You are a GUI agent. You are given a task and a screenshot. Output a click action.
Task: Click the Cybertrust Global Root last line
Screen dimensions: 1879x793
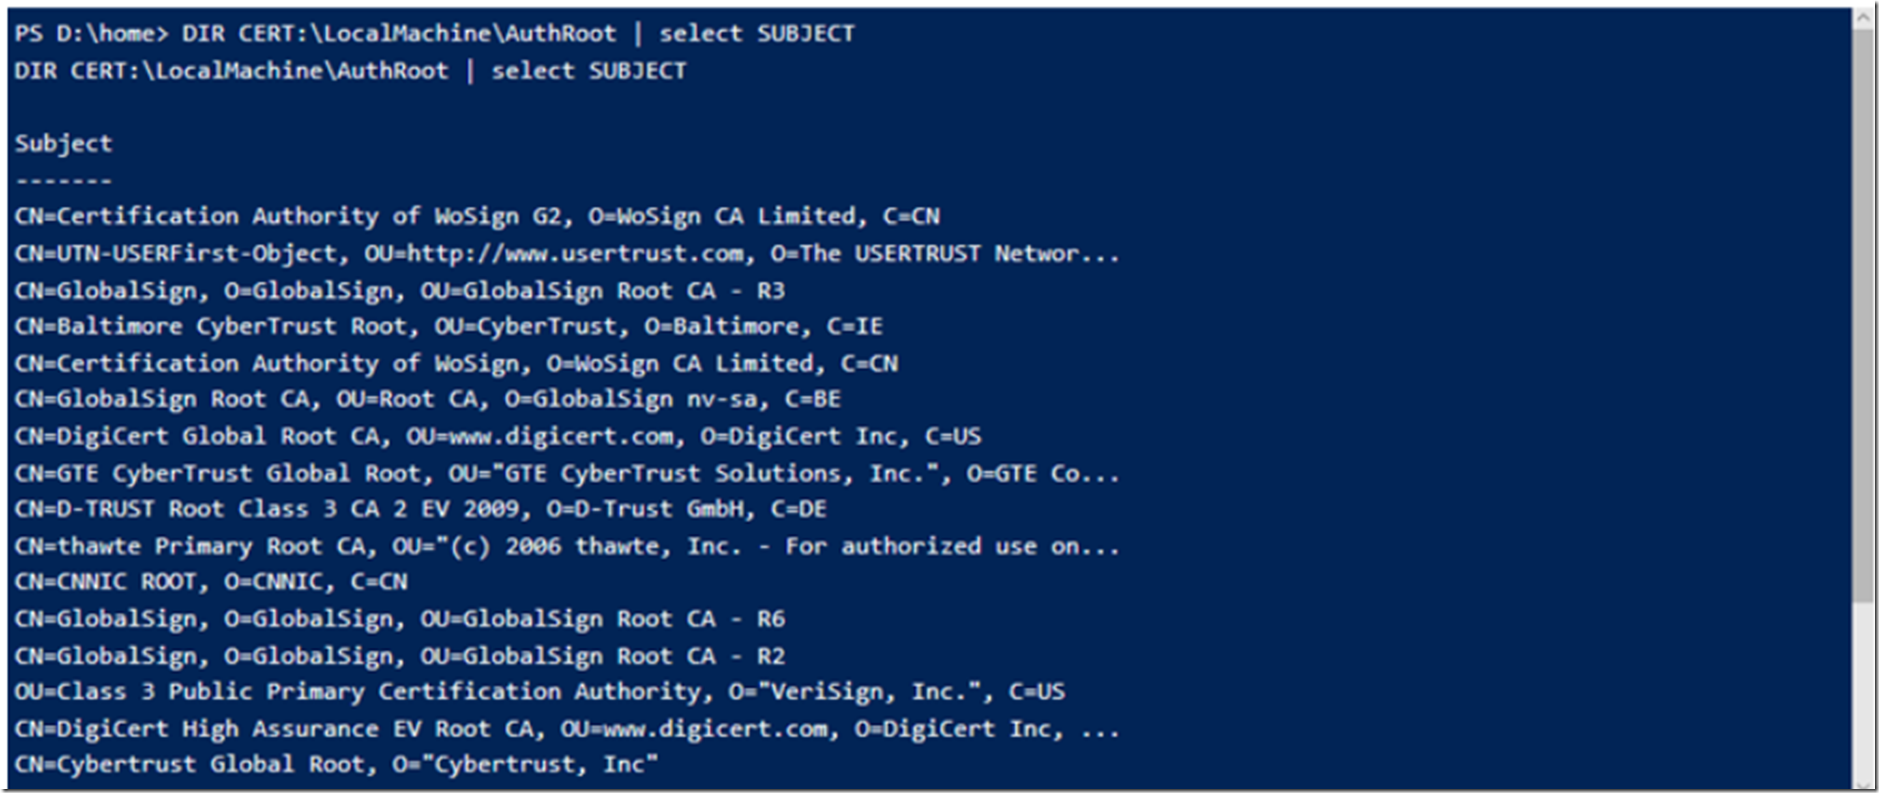[337, 765]
